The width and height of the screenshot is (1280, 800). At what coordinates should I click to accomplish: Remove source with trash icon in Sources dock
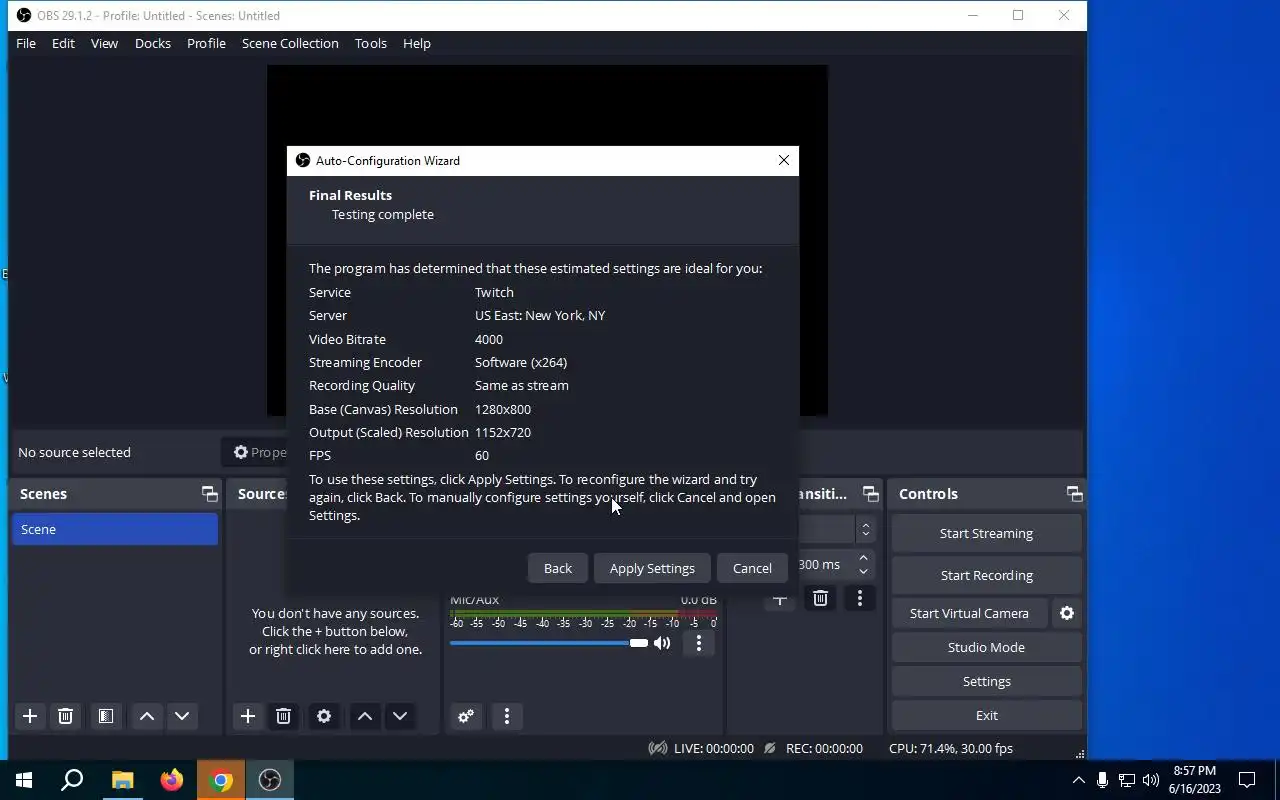coord(283,716)
